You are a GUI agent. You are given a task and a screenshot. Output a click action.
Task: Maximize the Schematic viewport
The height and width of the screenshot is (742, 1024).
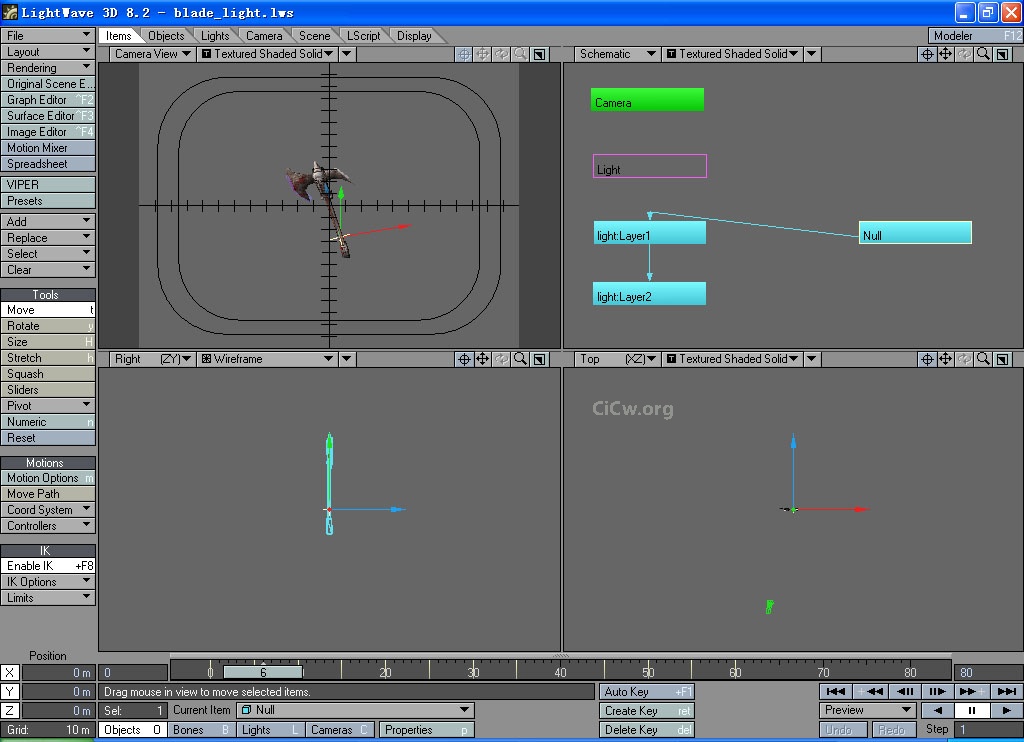click(1002, 54)
